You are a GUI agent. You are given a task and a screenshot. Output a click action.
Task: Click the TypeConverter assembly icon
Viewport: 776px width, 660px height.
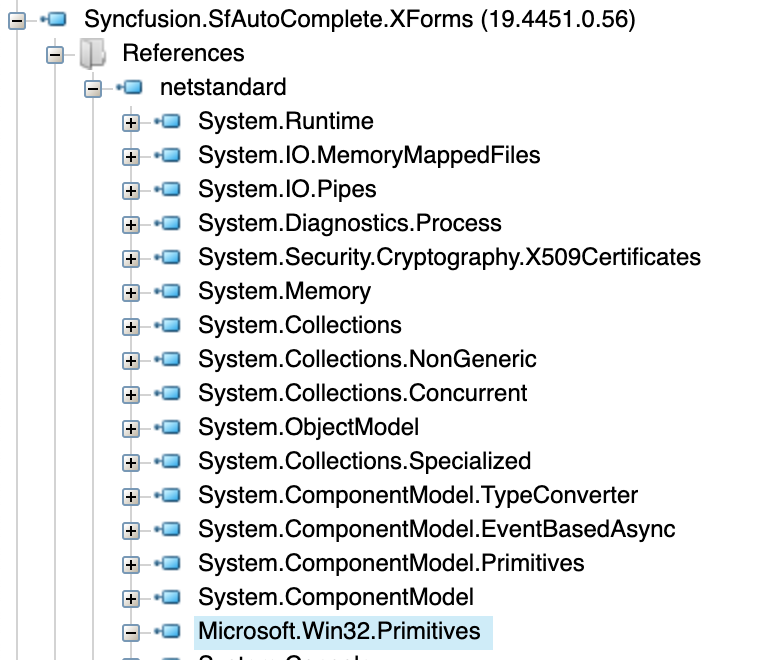[168, 495]
